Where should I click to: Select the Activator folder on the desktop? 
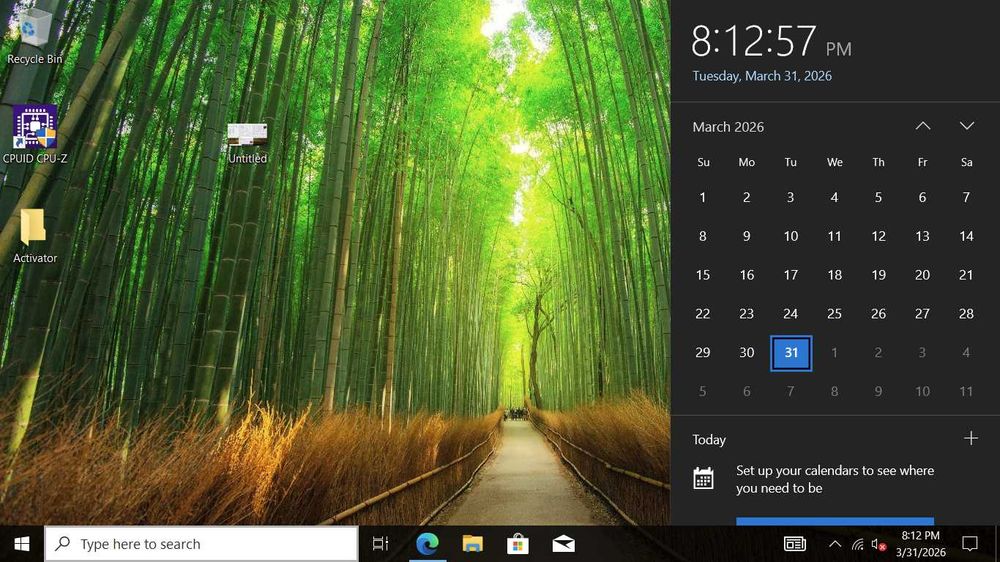click(x=34, y=236)
